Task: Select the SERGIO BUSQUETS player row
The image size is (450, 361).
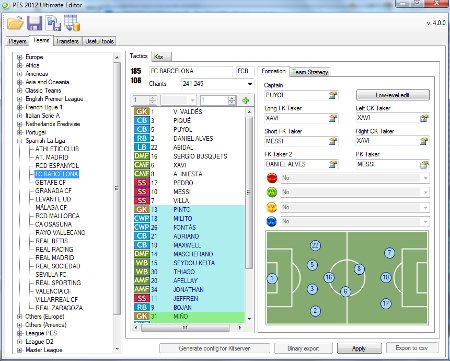Action: [x=189, y=156]
